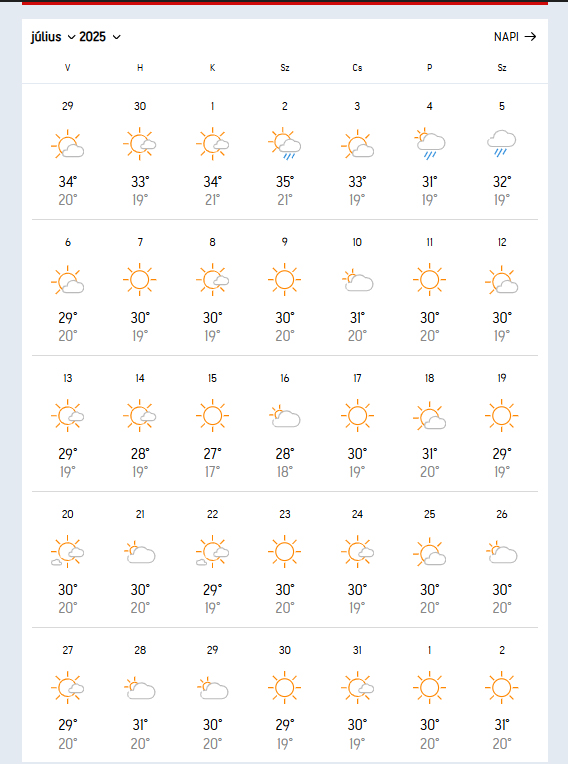Click the rain cloud icon on July 4
This screenshot has height=764, width=568.
point(429,144)
